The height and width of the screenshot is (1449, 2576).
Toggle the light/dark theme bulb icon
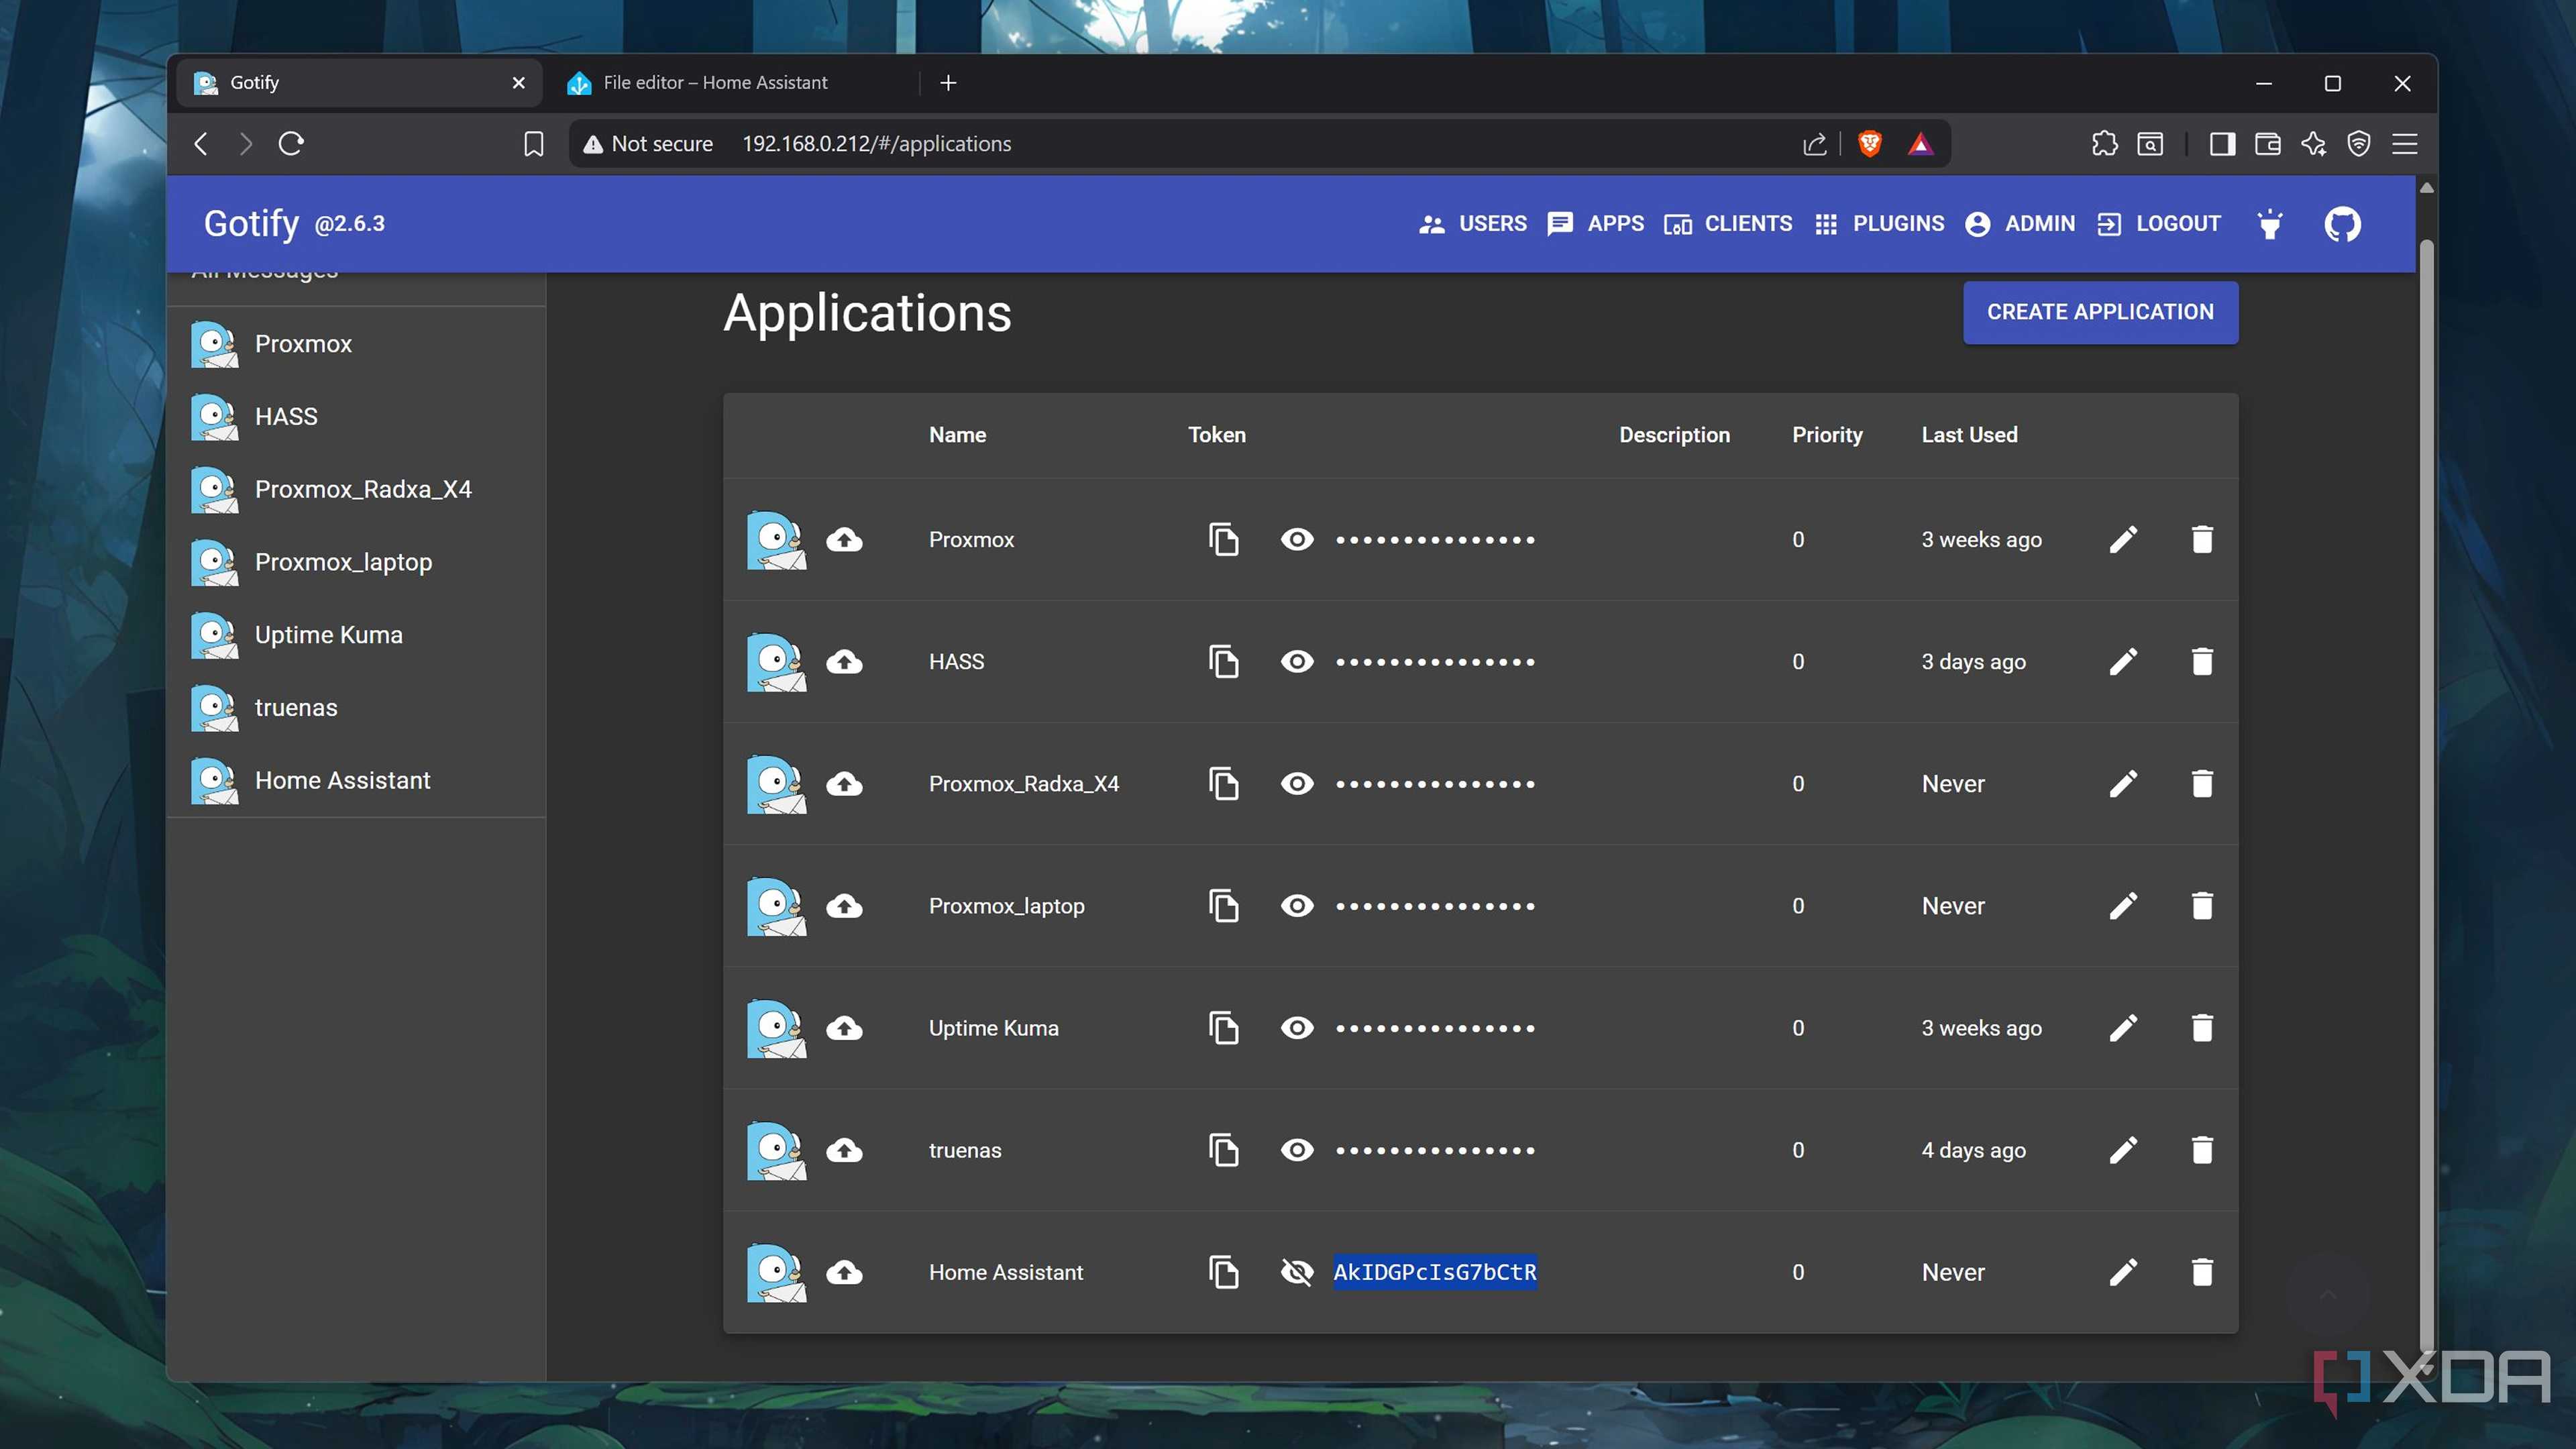click(2270, 224)
